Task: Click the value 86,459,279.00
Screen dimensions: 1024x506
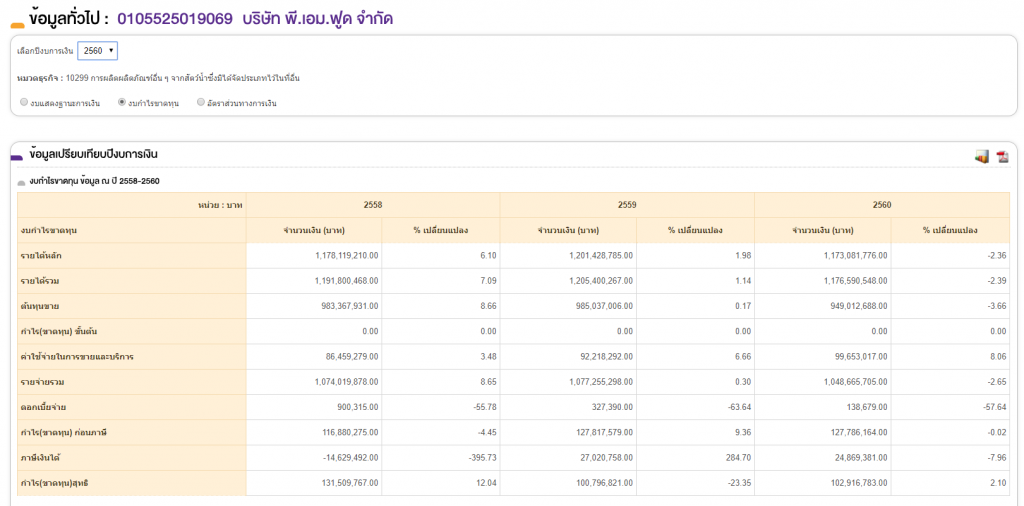Action: tap(353, 357)
